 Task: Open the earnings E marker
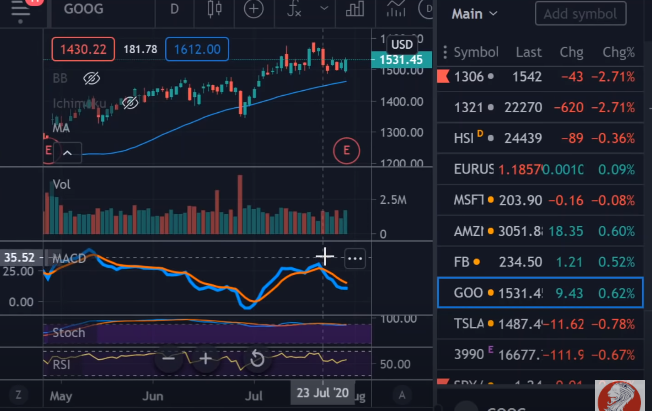point(346,150)
